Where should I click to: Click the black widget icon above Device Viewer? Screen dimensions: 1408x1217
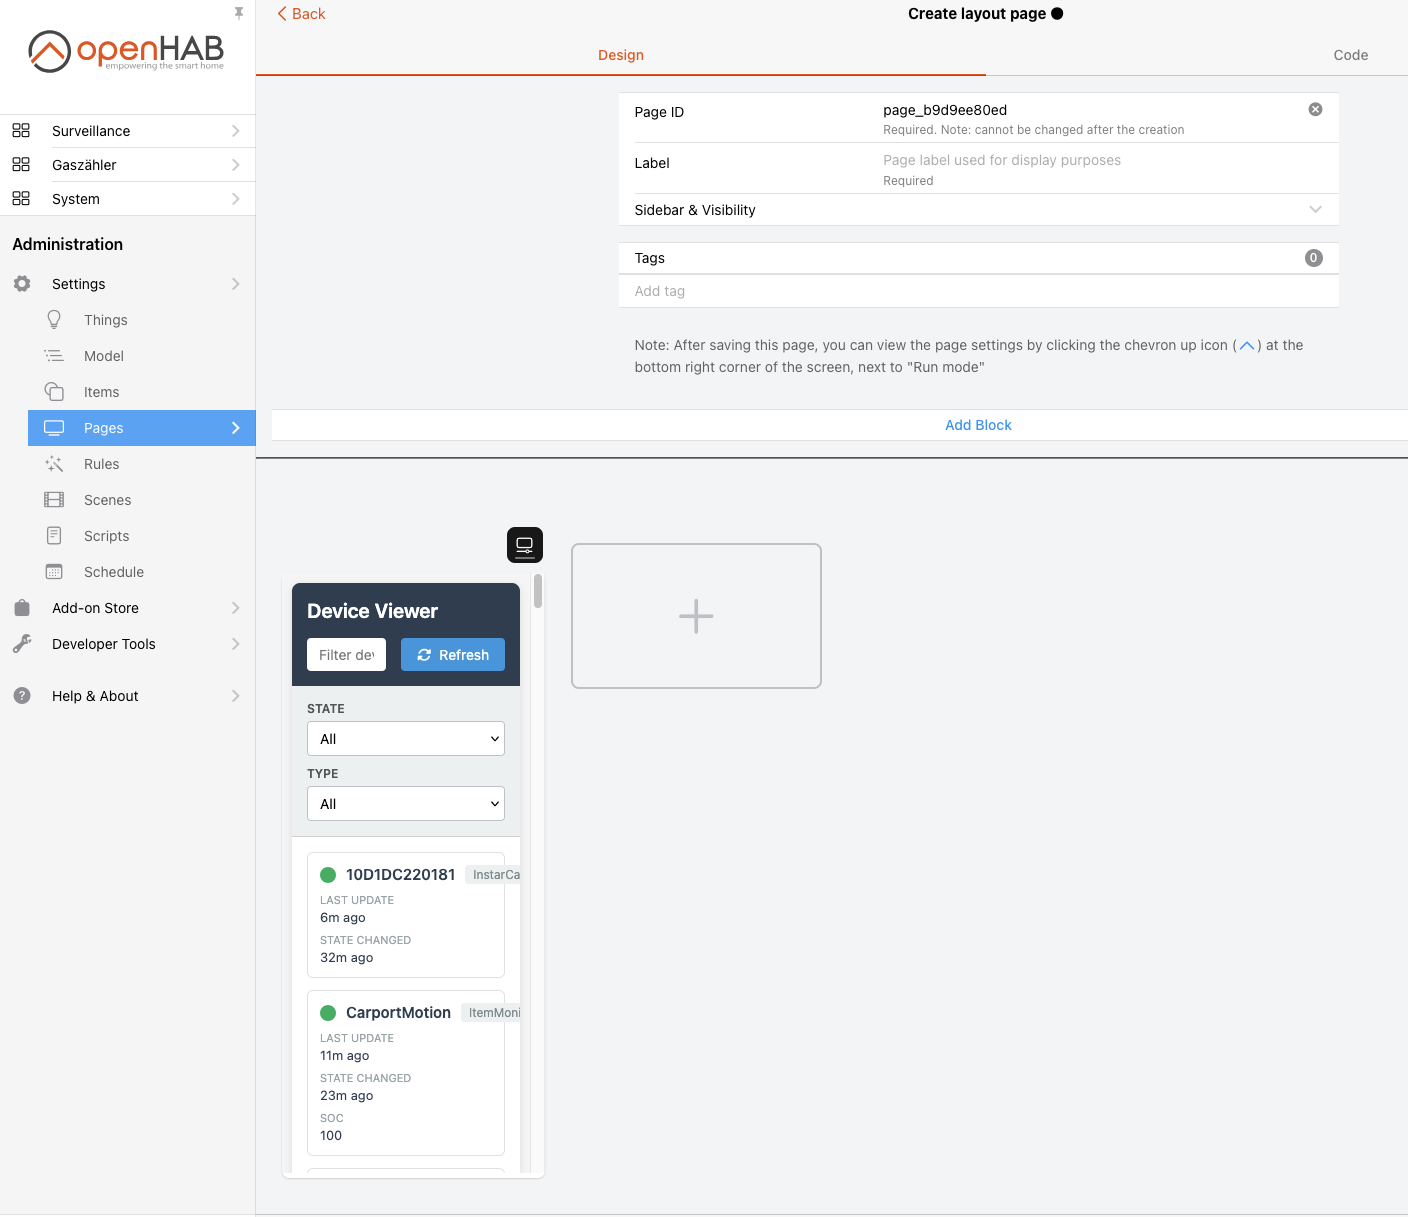coord(524,545)
